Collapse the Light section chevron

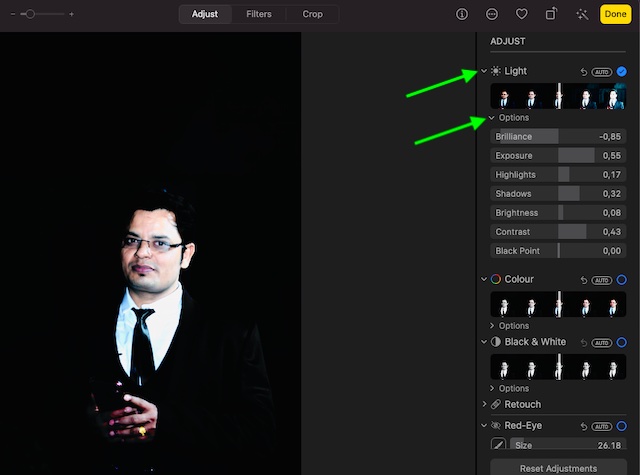click(x=484, y=71)
